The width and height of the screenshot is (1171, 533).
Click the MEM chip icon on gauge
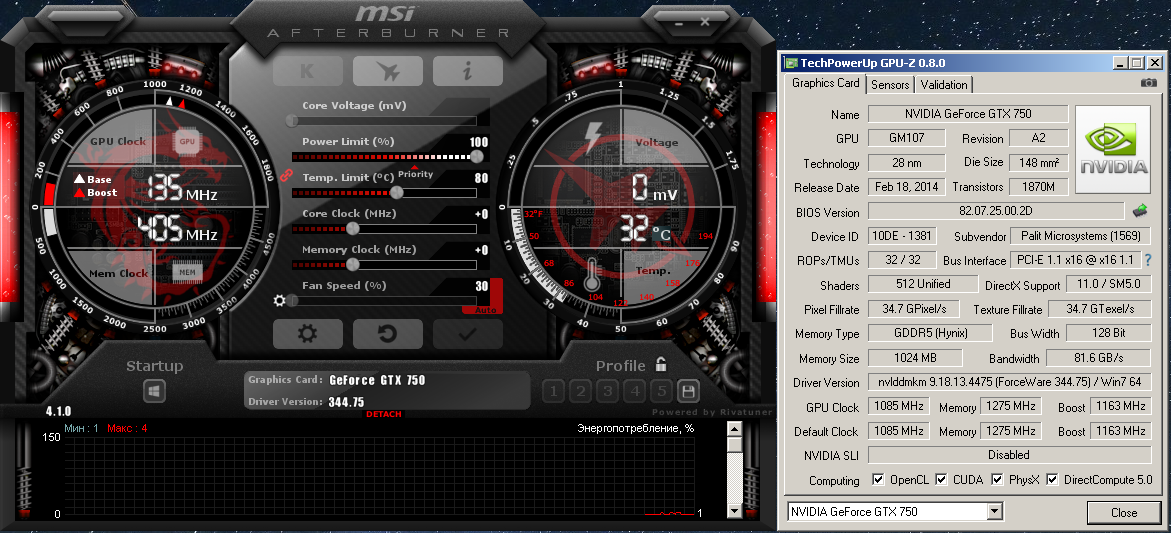[x=187, y=273]
